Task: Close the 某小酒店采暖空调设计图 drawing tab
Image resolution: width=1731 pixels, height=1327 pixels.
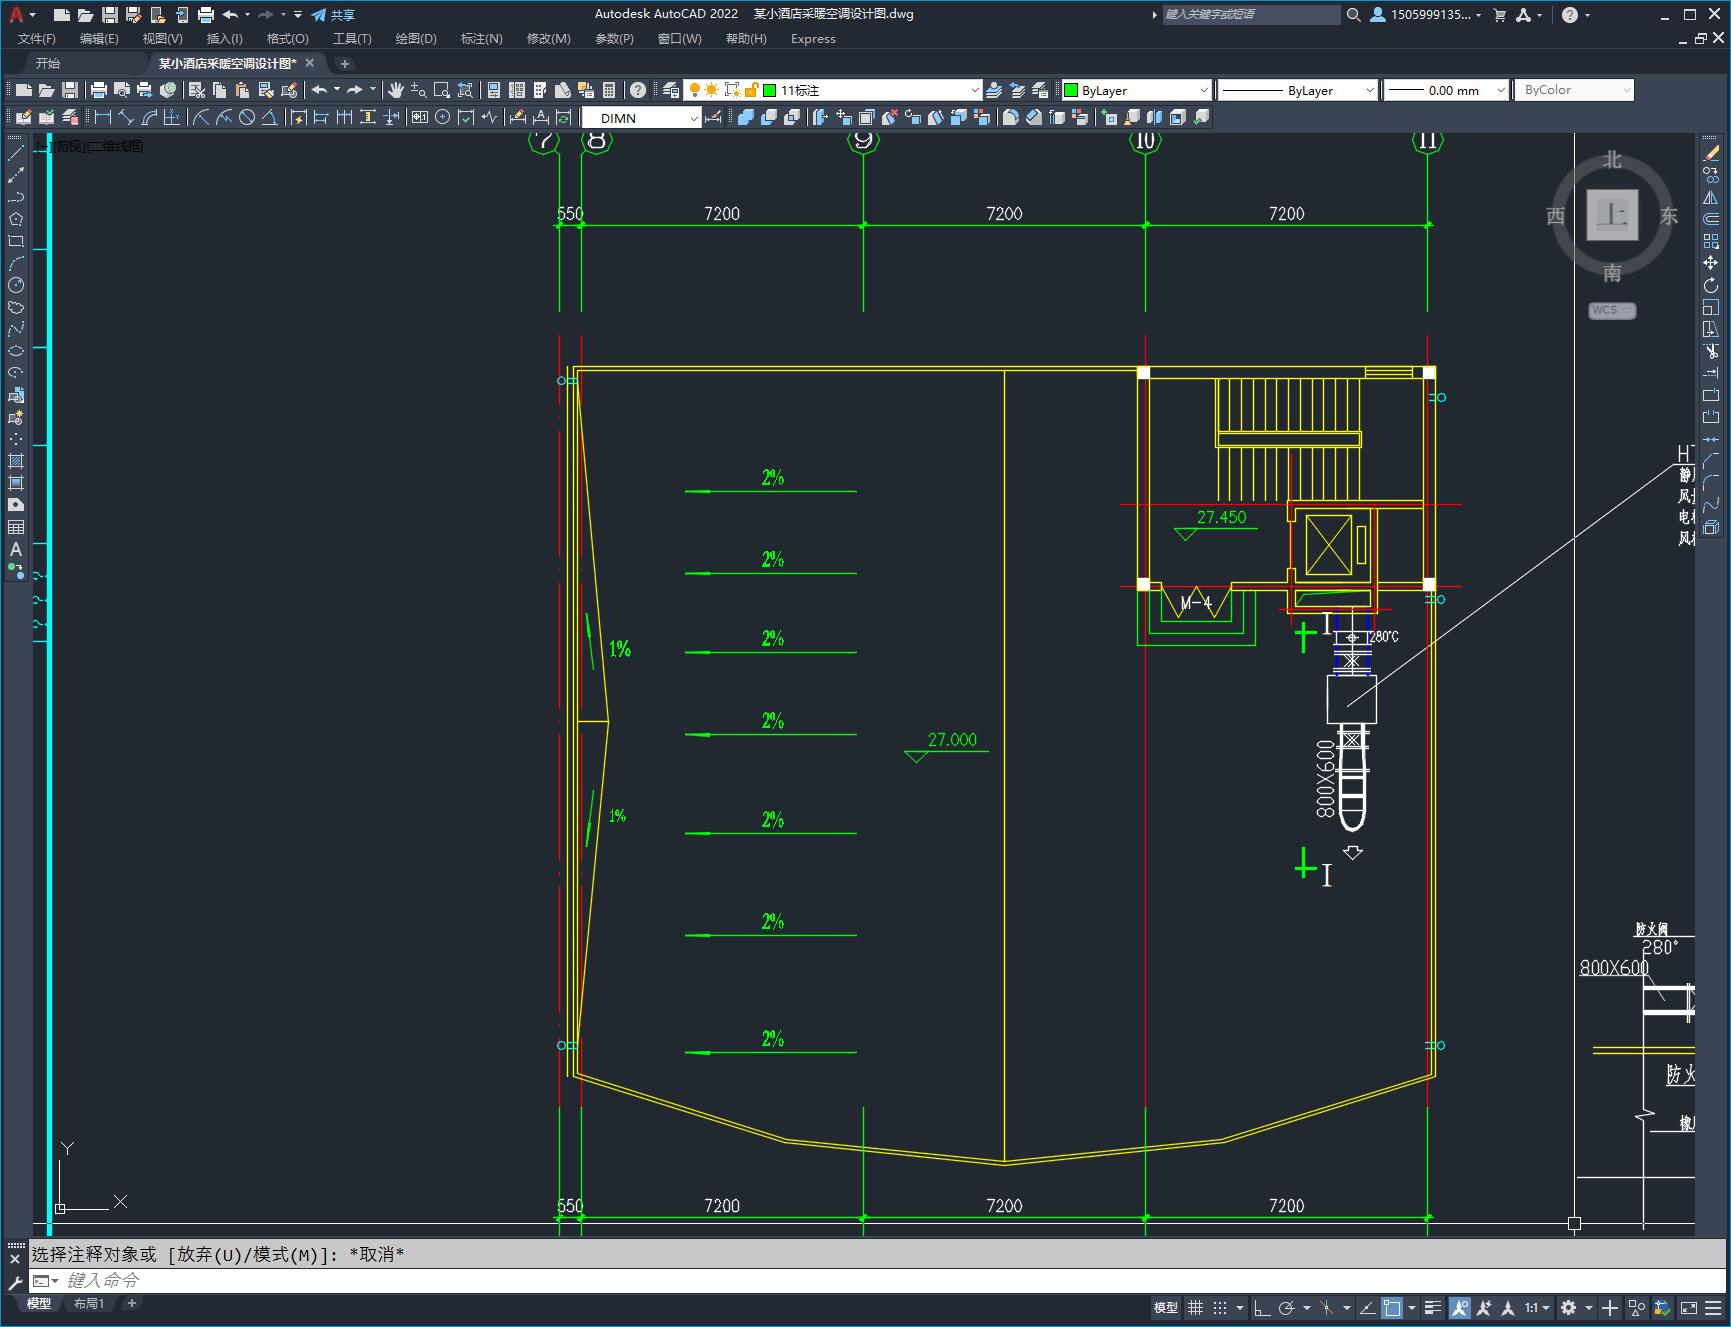Action: pyautogui.click(x=310, y=63)
